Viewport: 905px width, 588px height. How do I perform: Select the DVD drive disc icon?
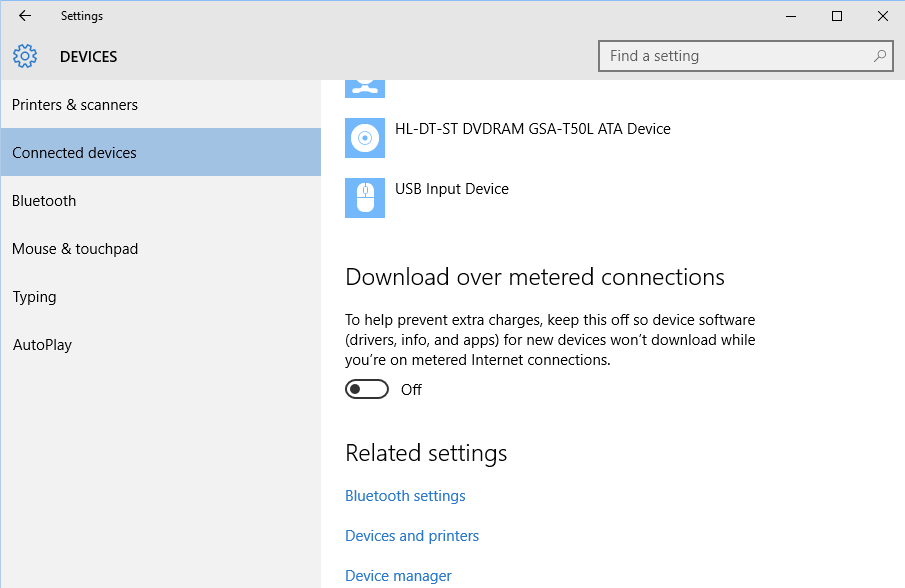click(365, 138)
